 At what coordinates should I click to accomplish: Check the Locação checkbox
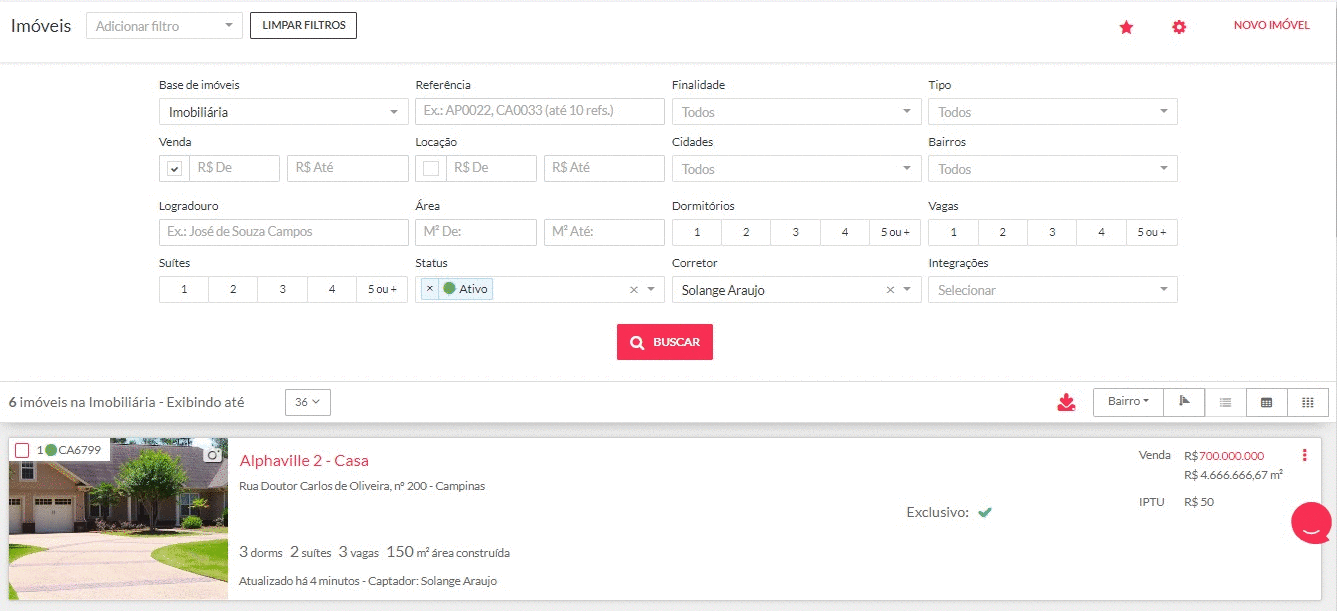tap(431, 169)
